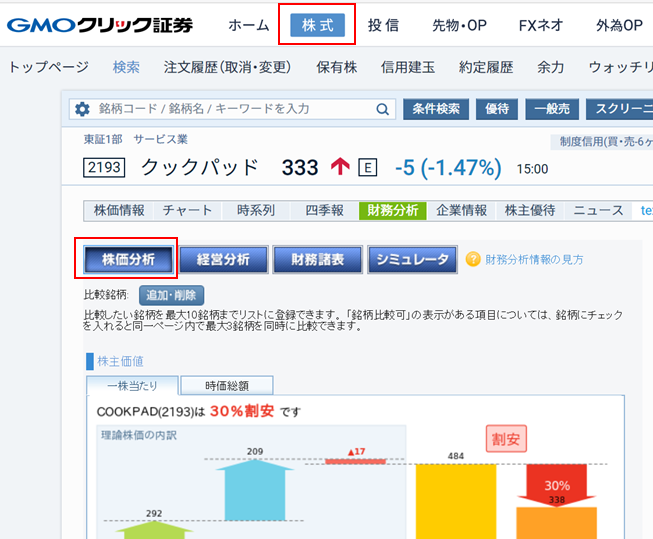The width and height of the screenshot is (653, 539).
Task: Open the 外為OP top menu
Action: [x=619, y=25]
